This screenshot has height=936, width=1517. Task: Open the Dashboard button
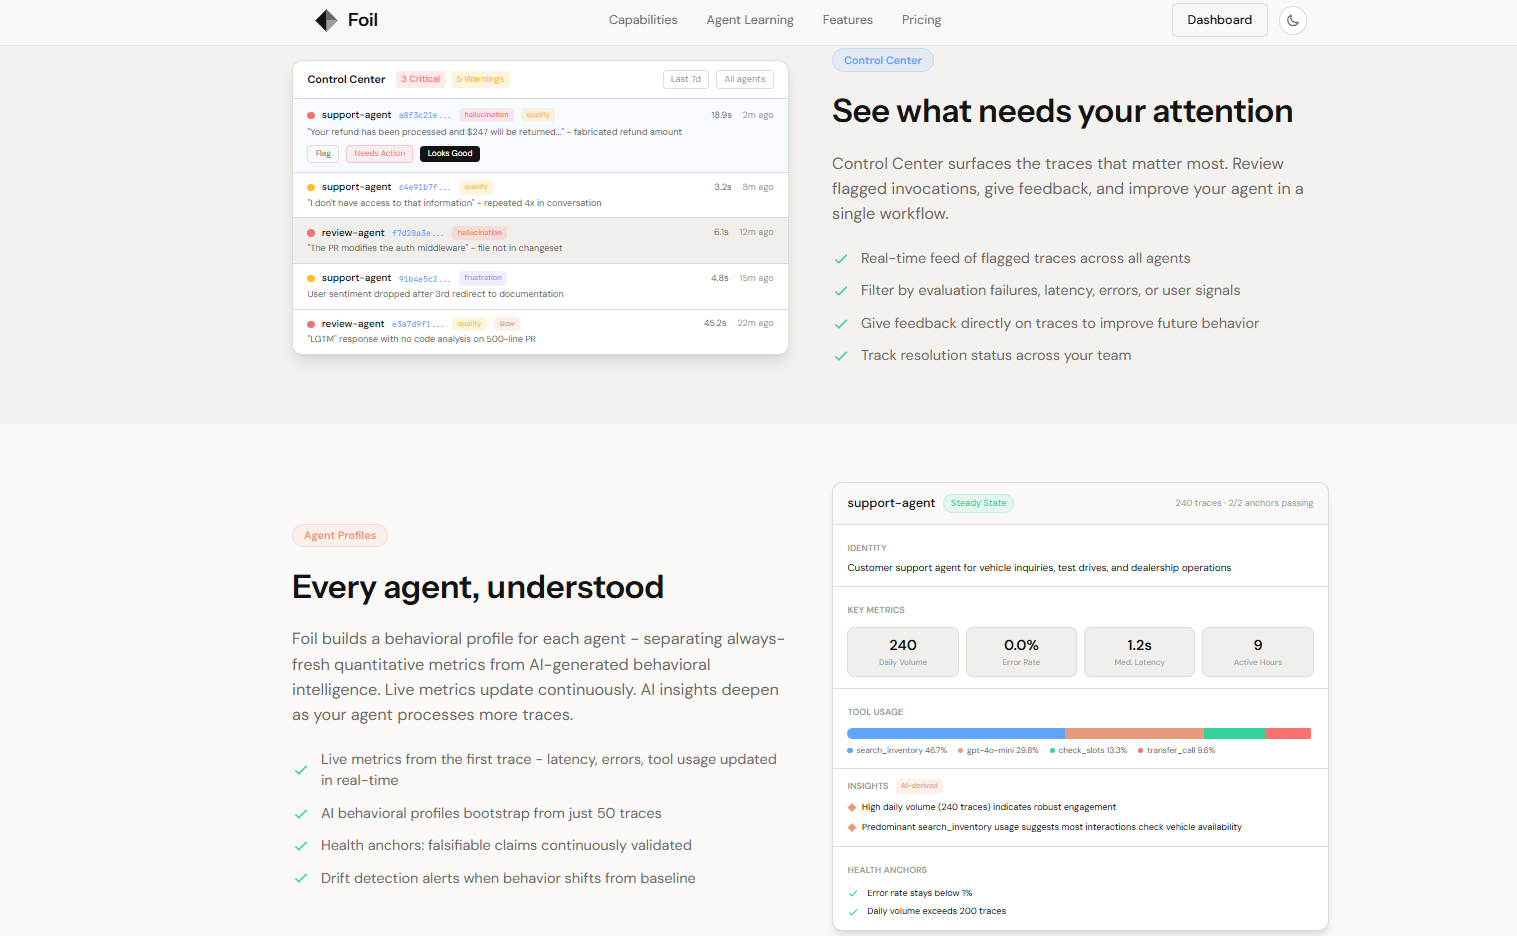click(1219, 20)
